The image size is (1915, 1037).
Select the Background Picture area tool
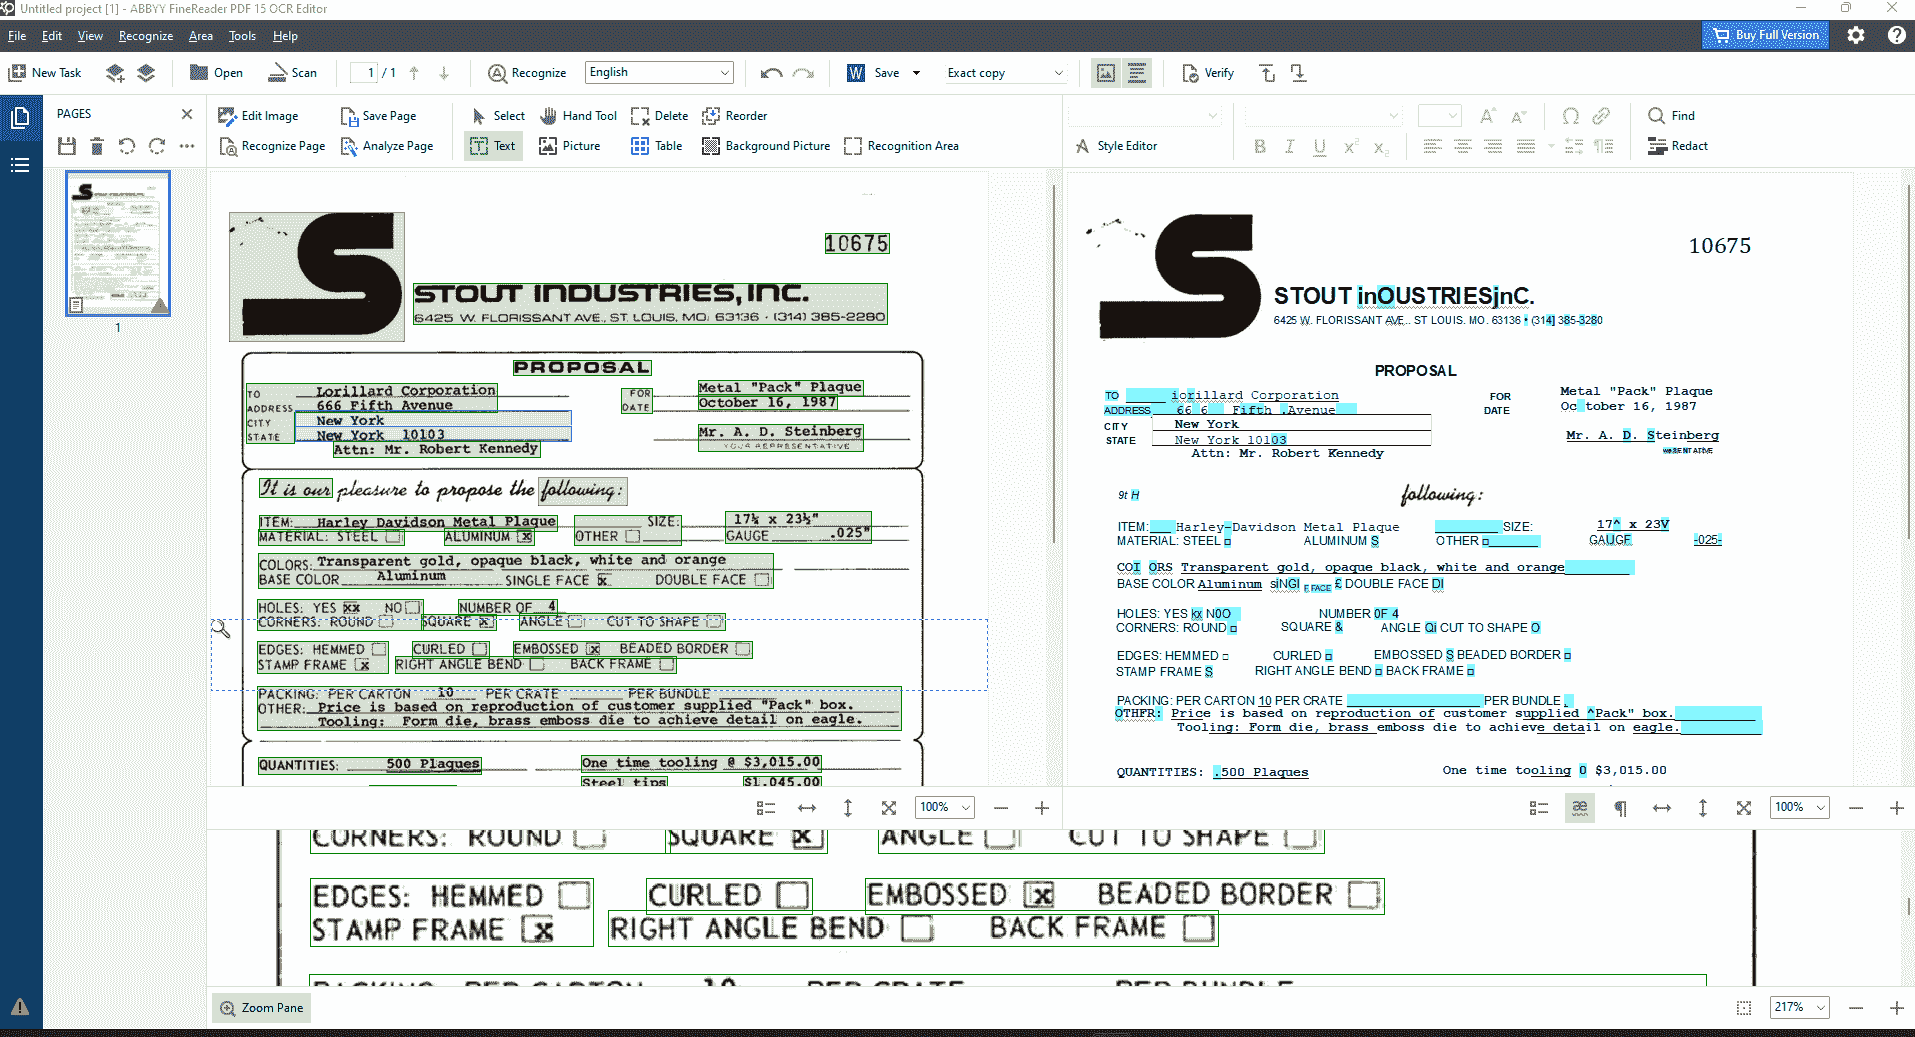point(766,146)
